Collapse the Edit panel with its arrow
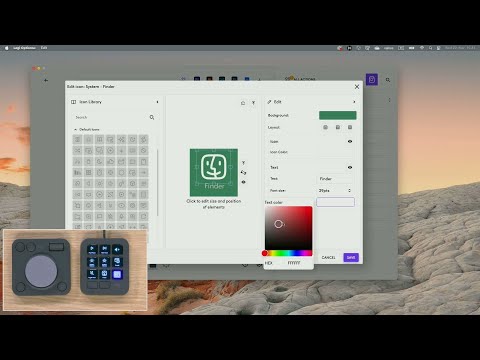 pos(354,102)
